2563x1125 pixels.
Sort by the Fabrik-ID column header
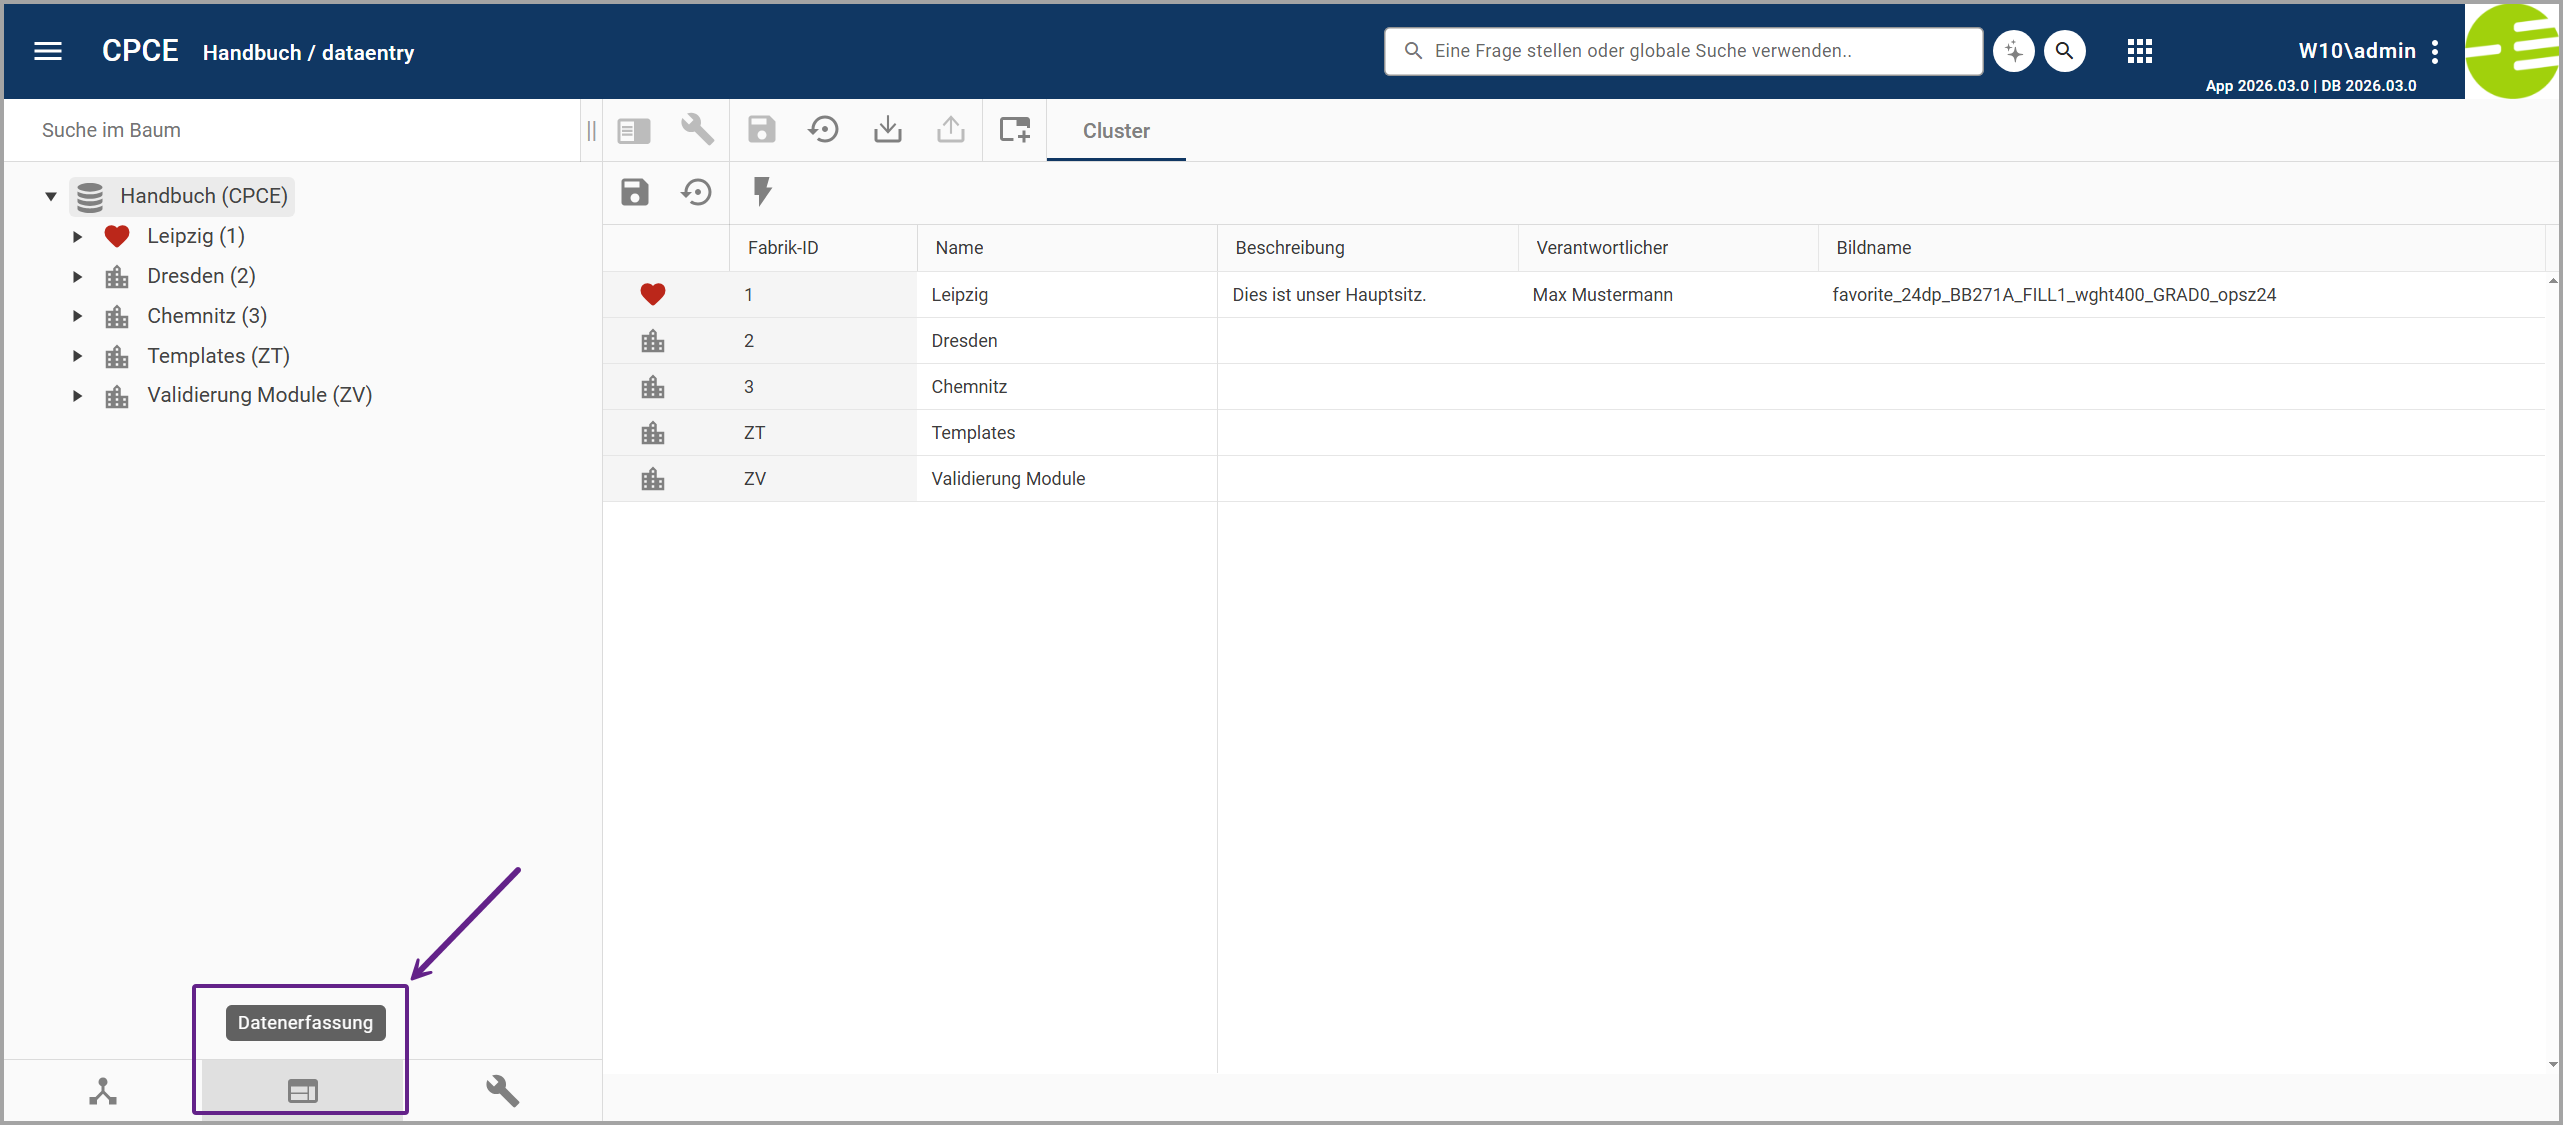click(783, 248)
